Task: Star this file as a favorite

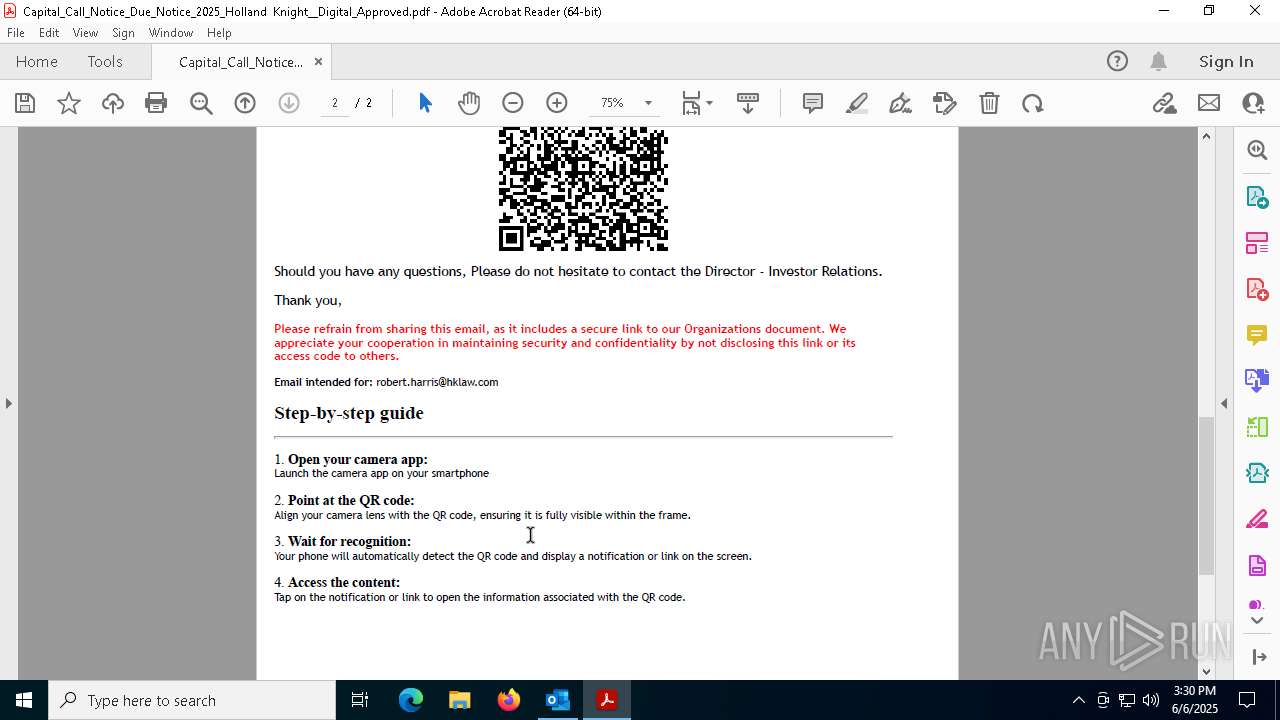Action: (x=69, y=103)
